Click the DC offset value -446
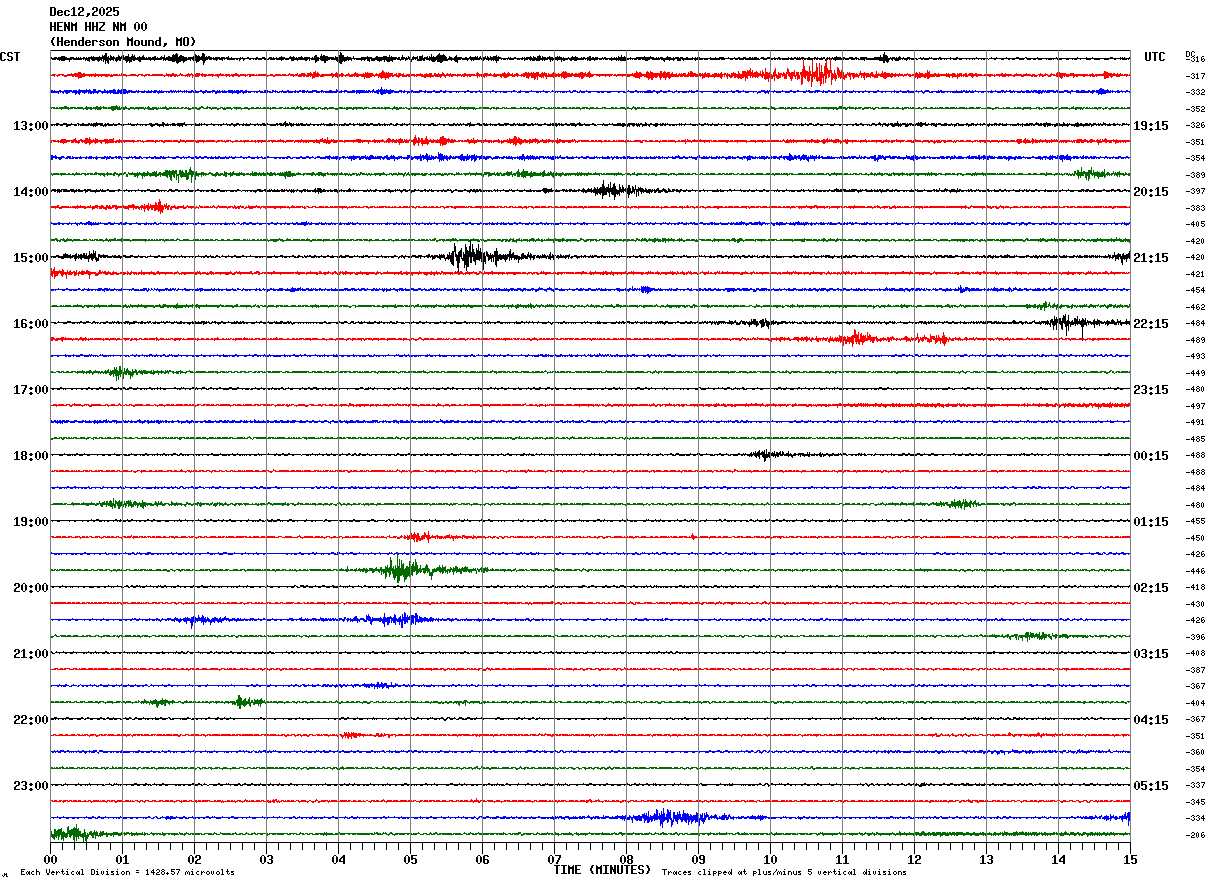The width and height of the screenshot is (1210, 886). [x=1195, y=571]
